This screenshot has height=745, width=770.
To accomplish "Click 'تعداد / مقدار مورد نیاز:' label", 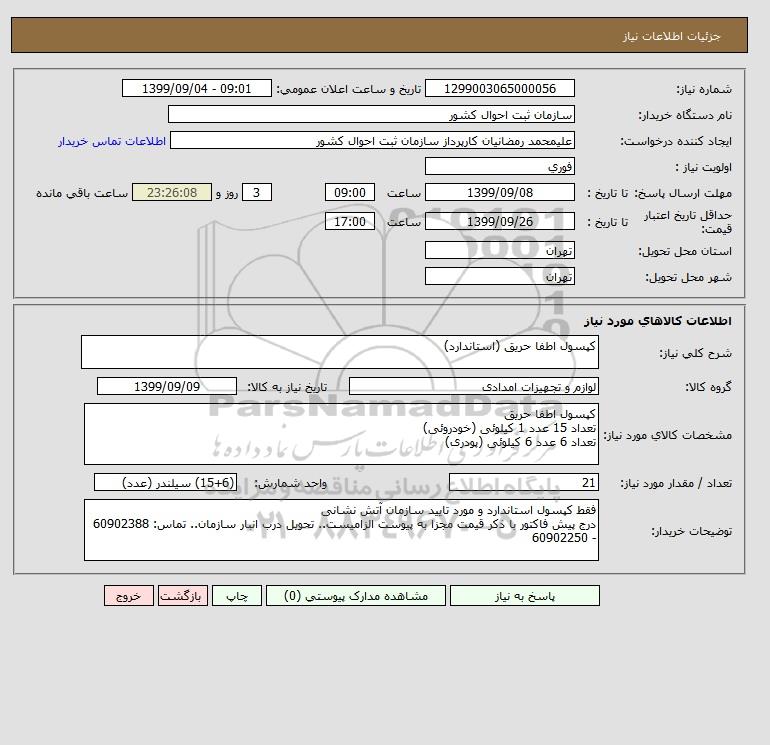I will pyautogui.click(x=676, y=484).
